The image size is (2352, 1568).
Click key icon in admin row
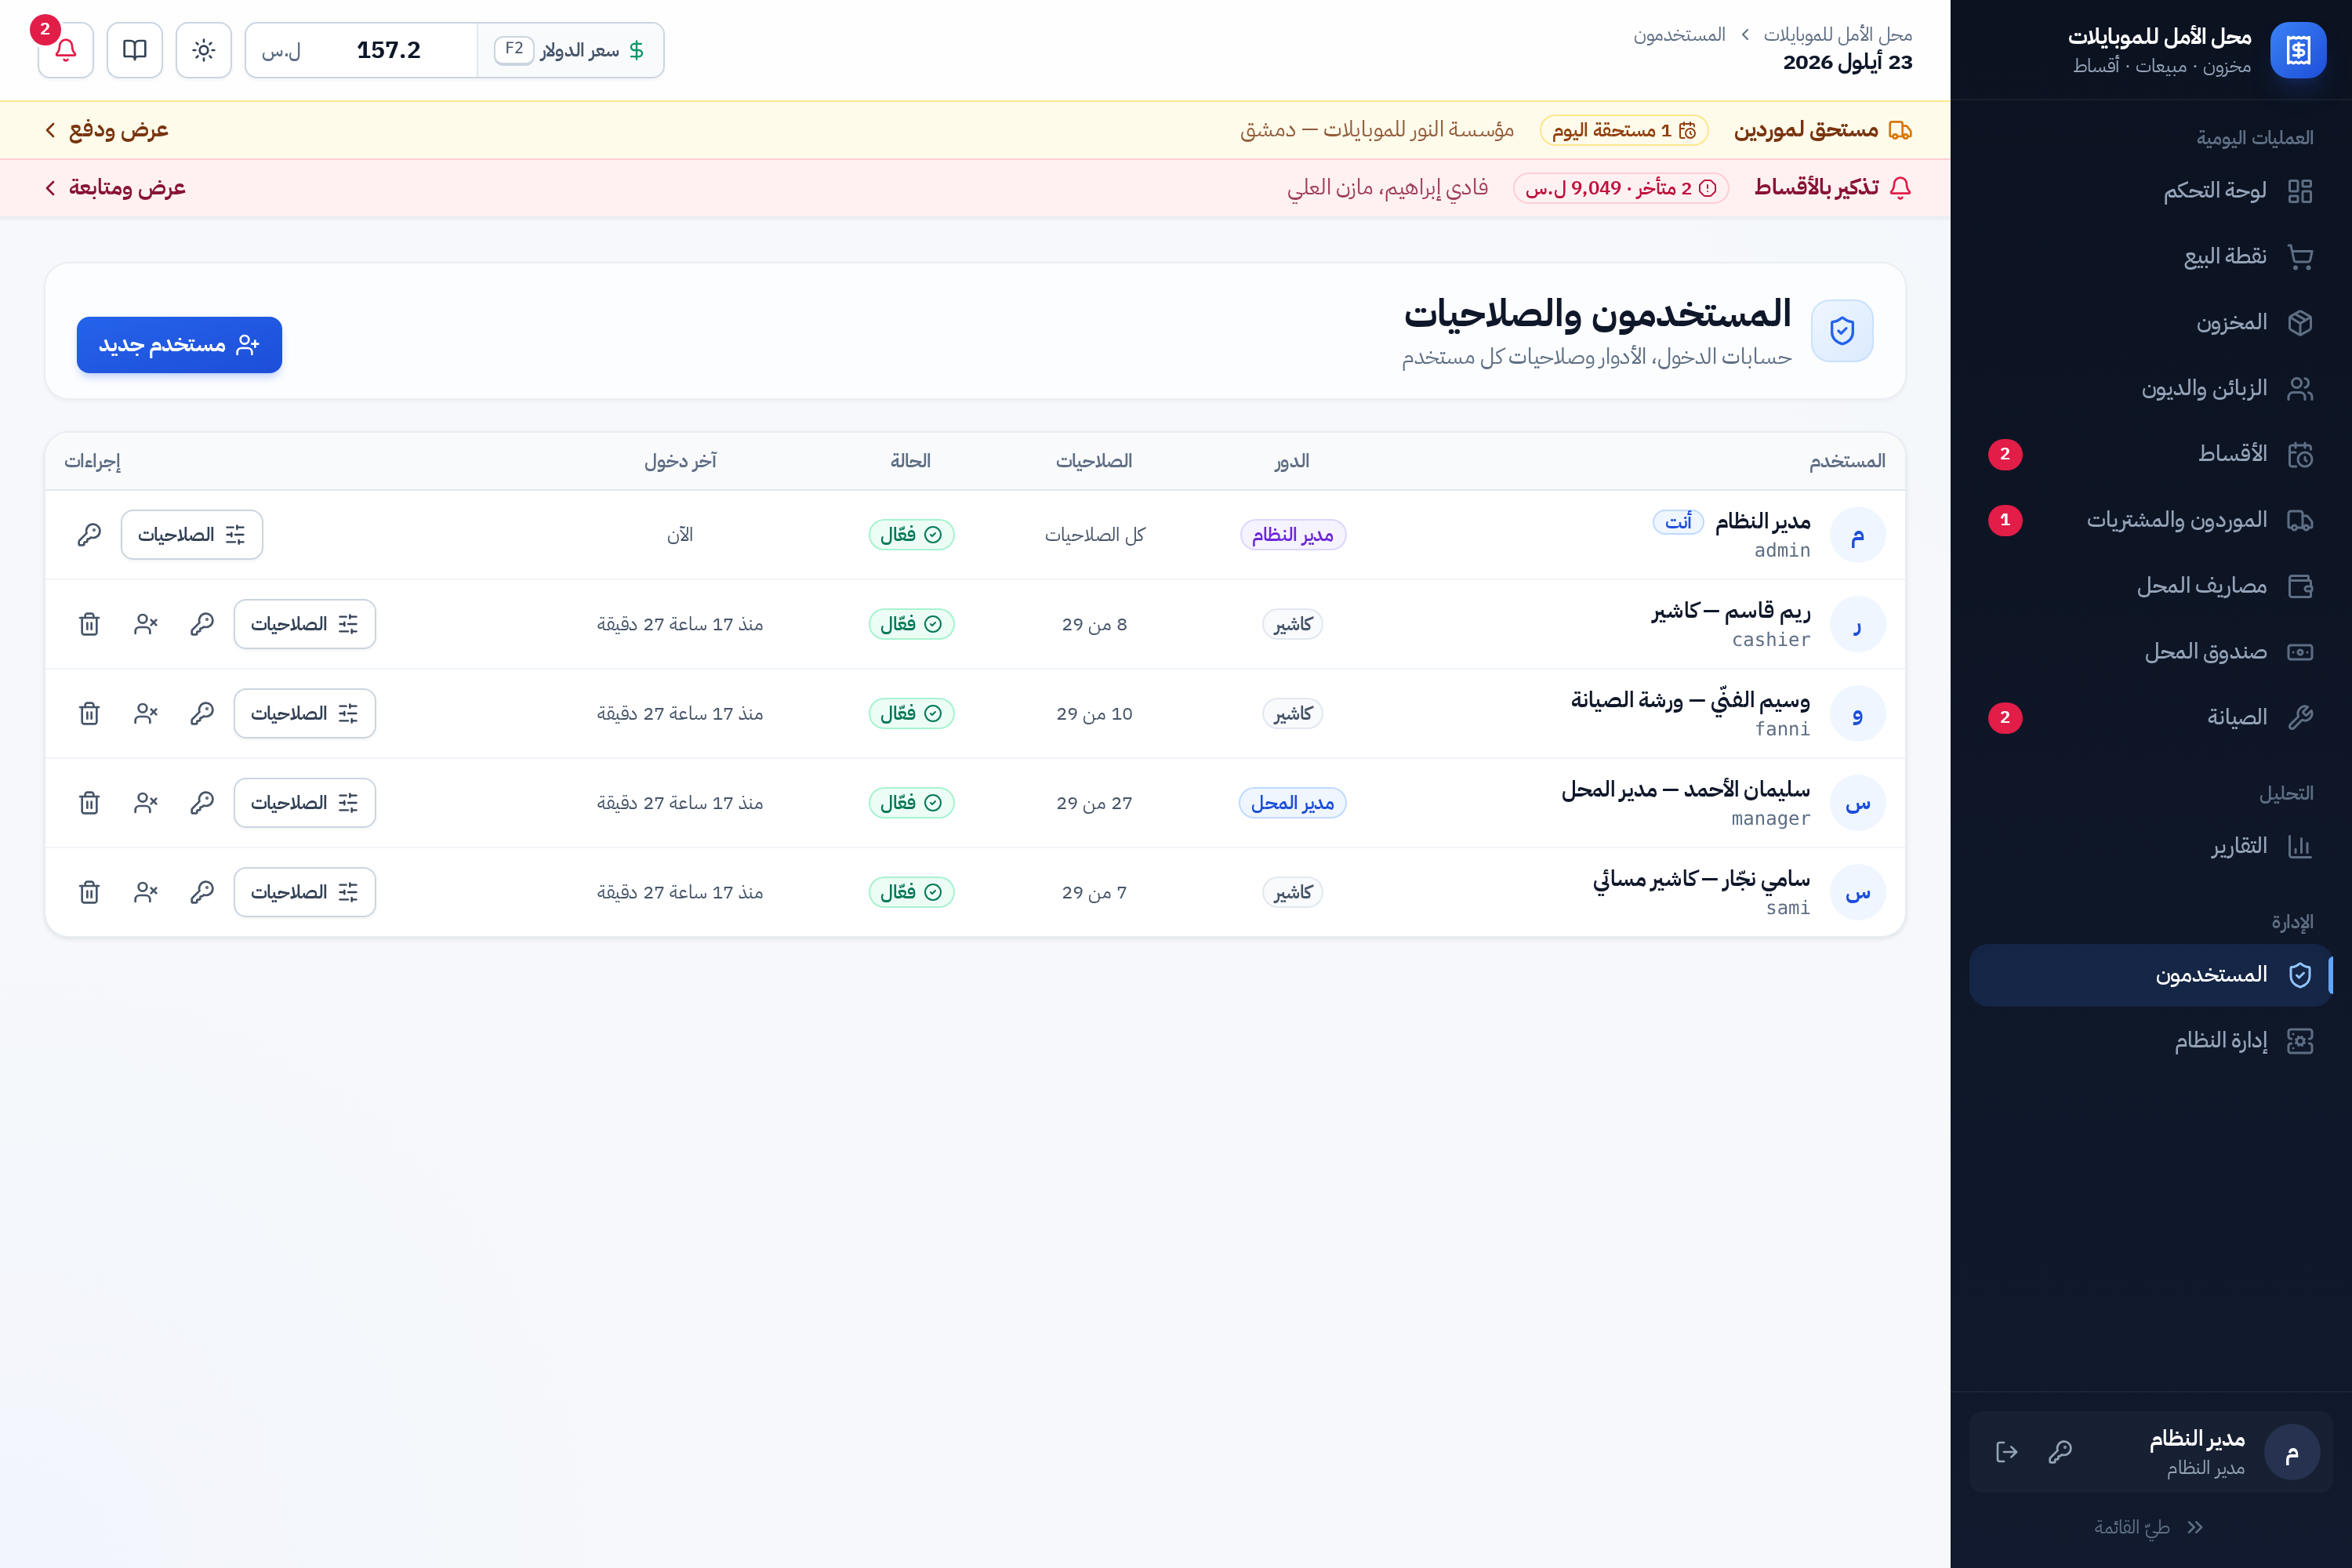click(x=89, y=535)
